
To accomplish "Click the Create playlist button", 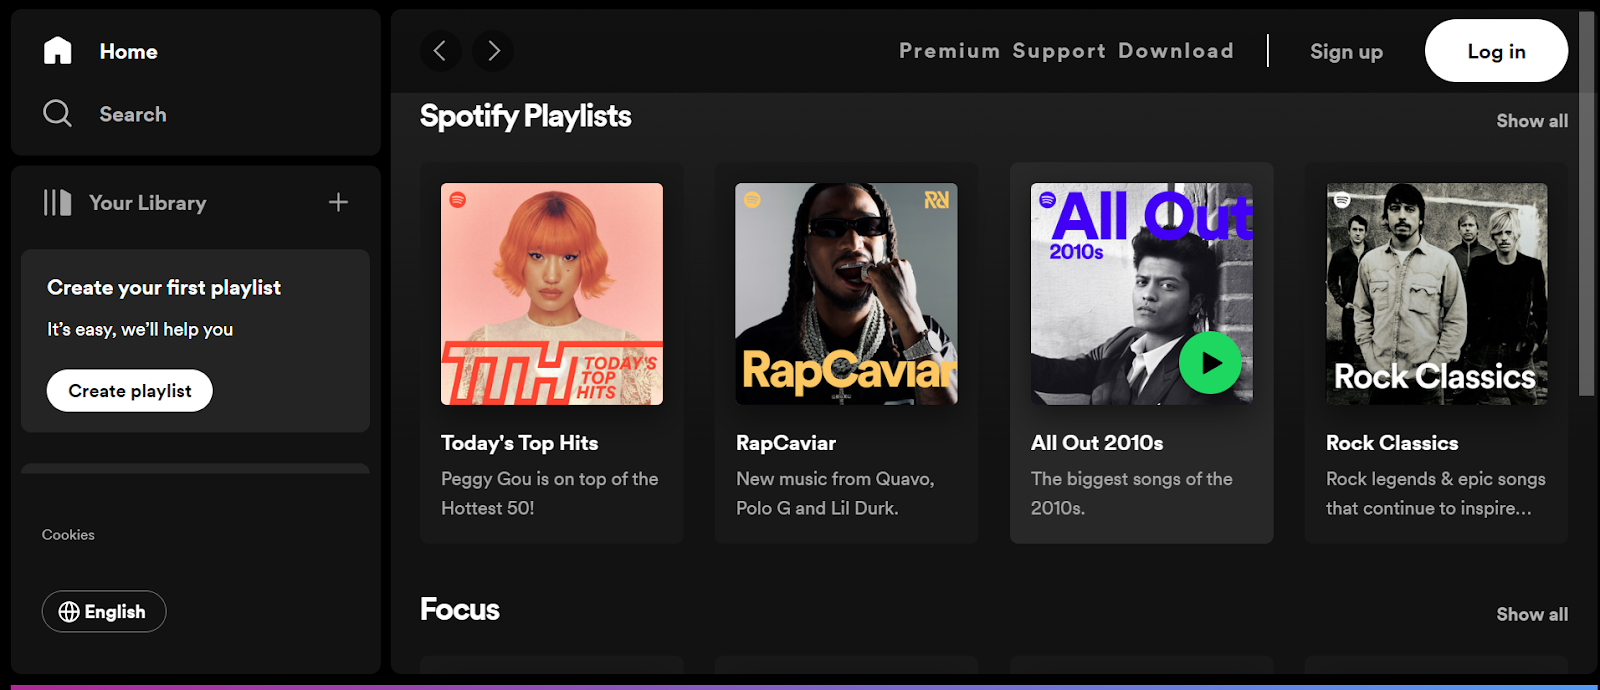I will tap(130, 391).
